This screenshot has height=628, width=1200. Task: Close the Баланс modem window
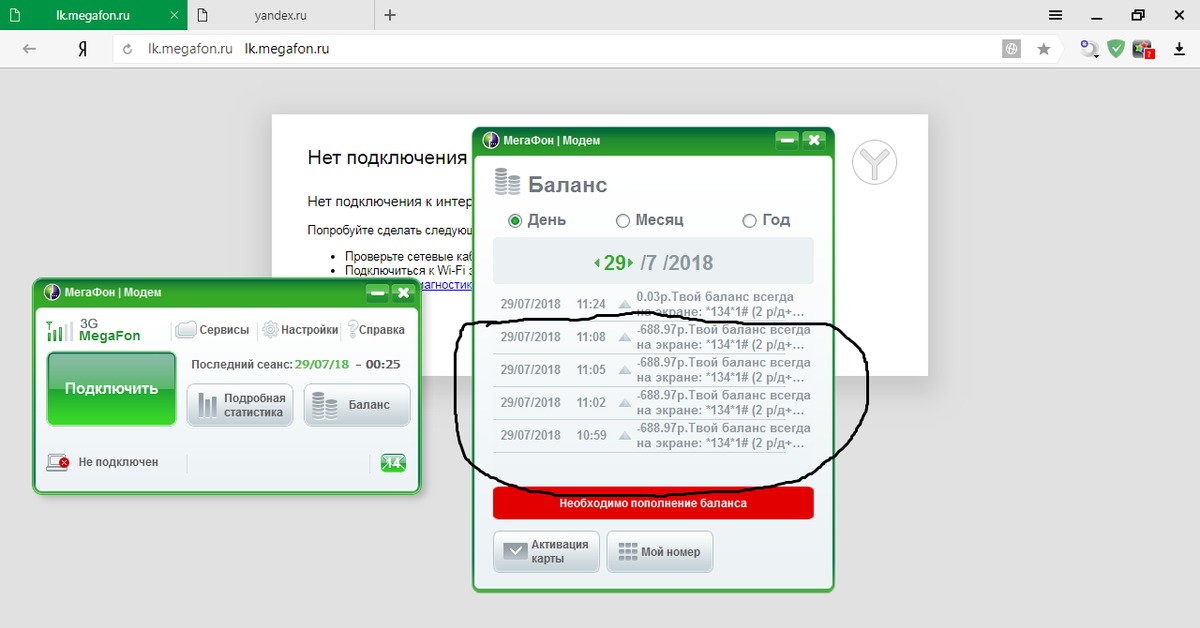[x=814, y=141]
